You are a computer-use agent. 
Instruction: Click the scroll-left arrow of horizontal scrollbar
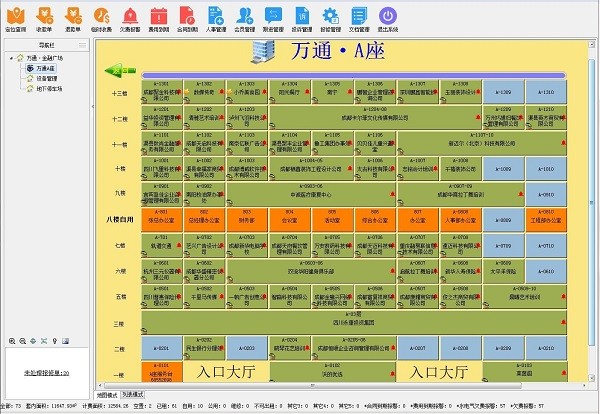pos(101,385)
